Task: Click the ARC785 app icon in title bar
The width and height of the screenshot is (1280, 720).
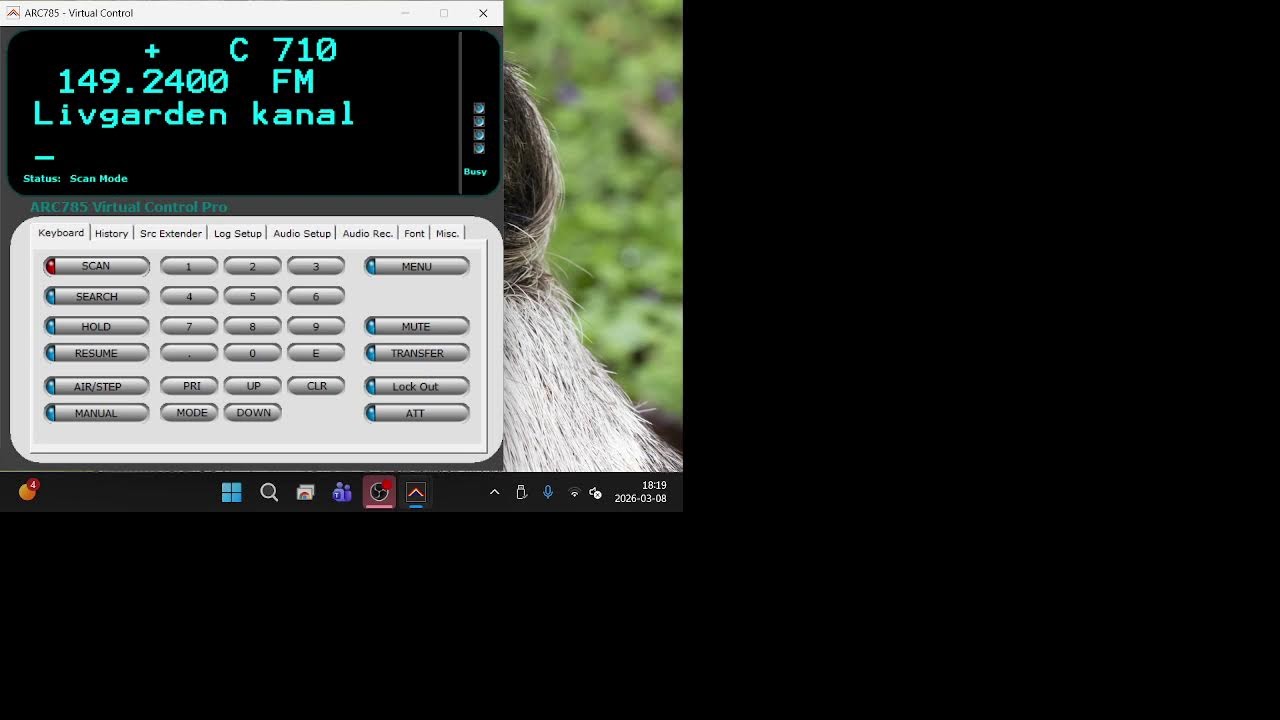Action: pos(13,13)
